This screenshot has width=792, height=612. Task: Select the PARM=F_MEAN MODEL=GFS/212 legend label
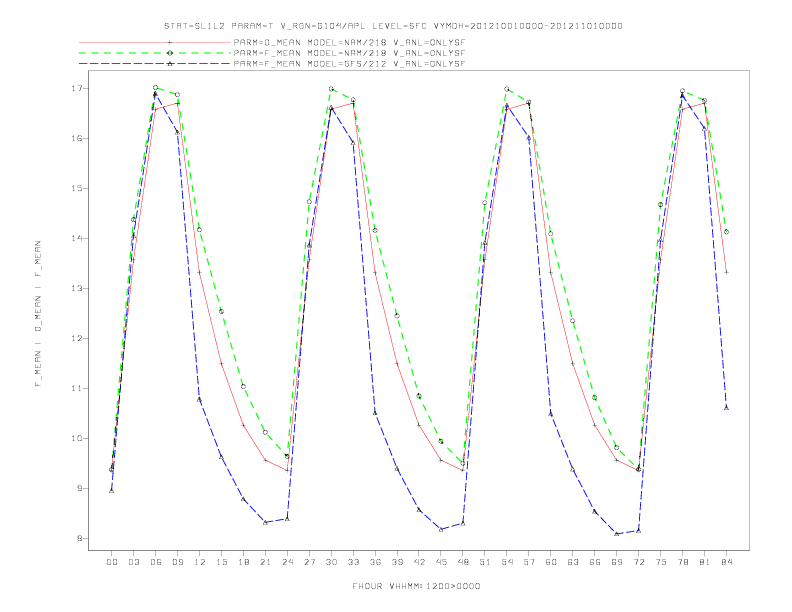pyautogui.click(x=349, y=64)
